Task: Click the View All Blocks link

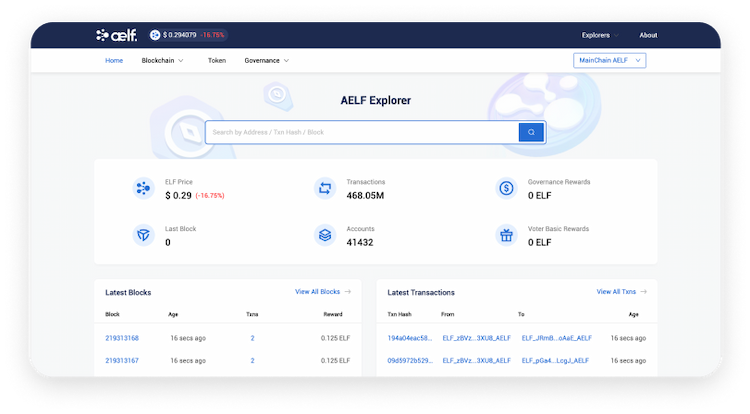Action: coord(317,292)
